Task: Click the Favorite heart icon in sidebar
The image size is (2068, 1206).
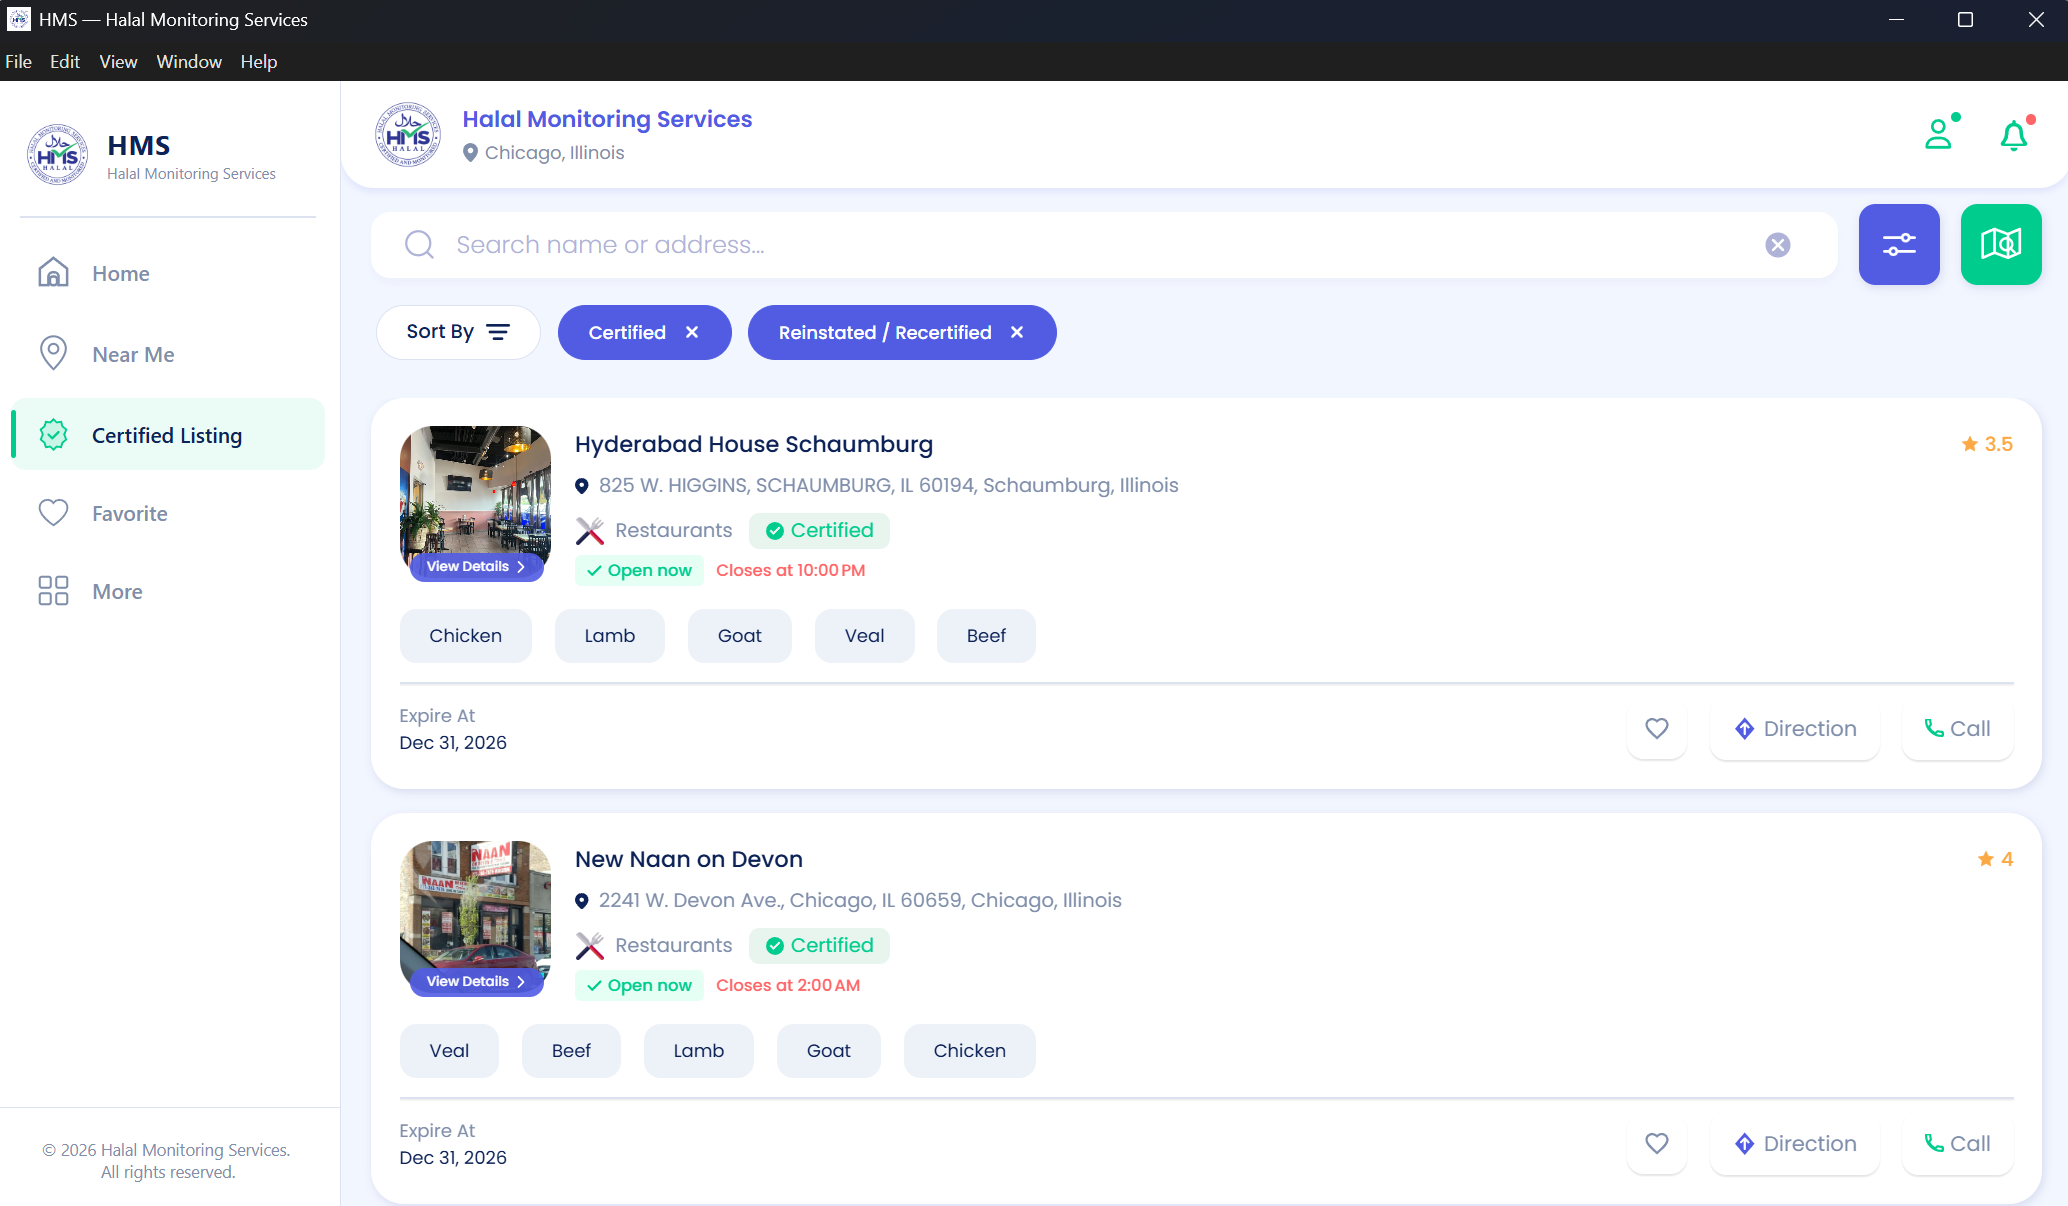Action: [x=53, y=513]
